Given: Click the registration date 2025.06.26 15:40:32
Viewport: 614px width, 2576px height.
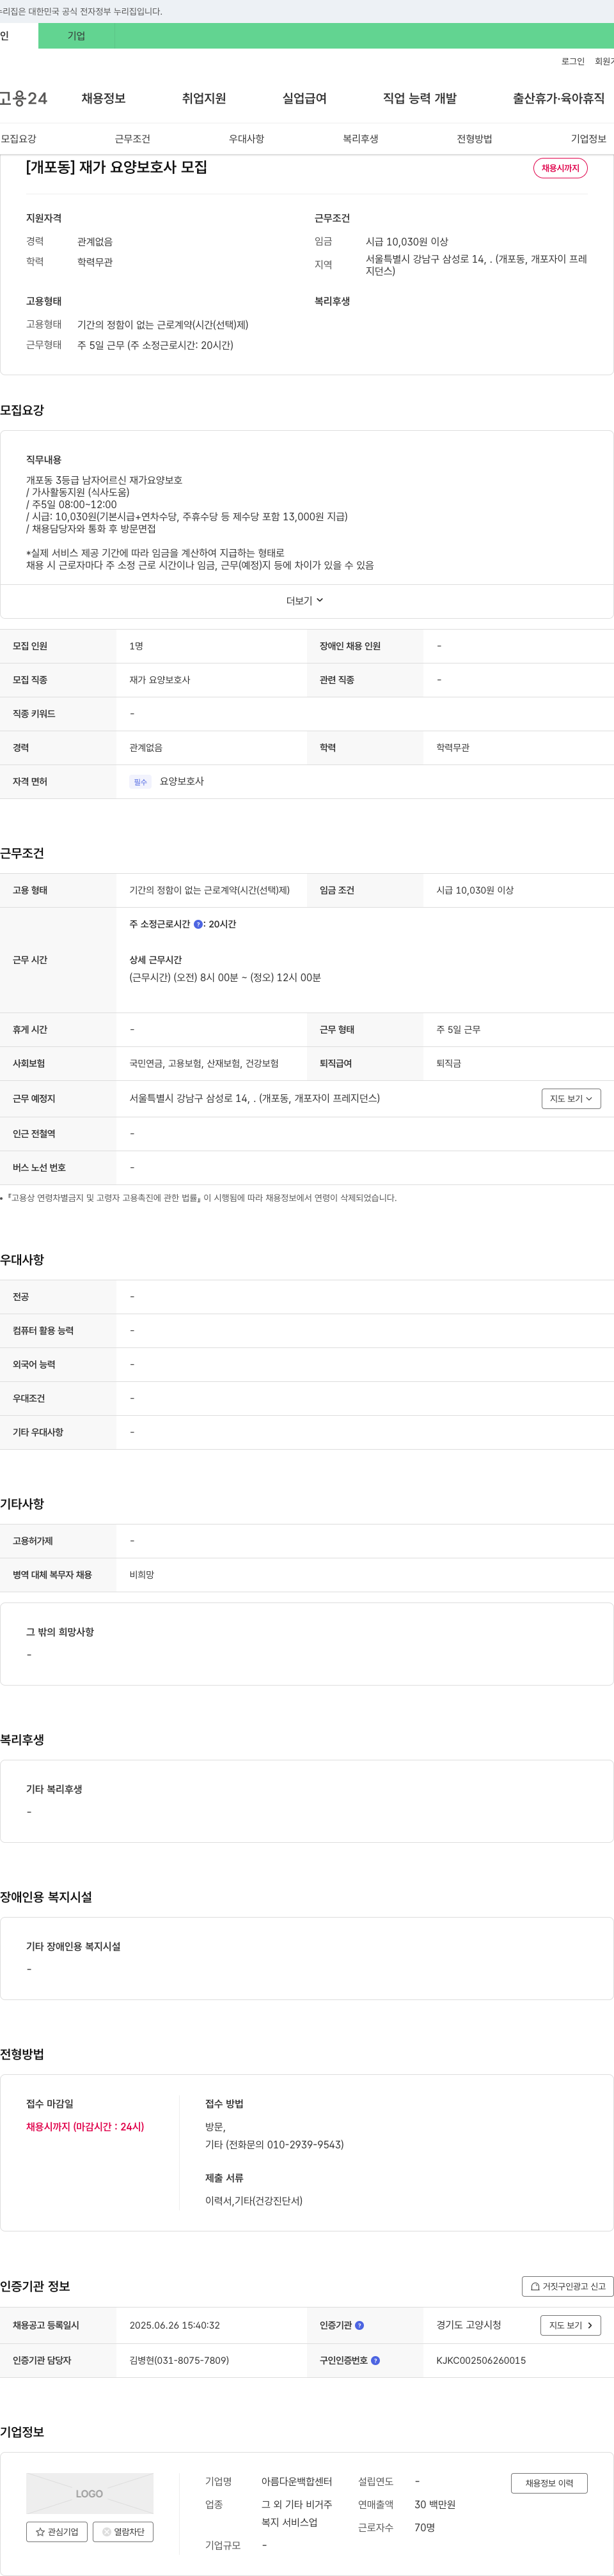Looking at the screenshot, I should 174,2325.
